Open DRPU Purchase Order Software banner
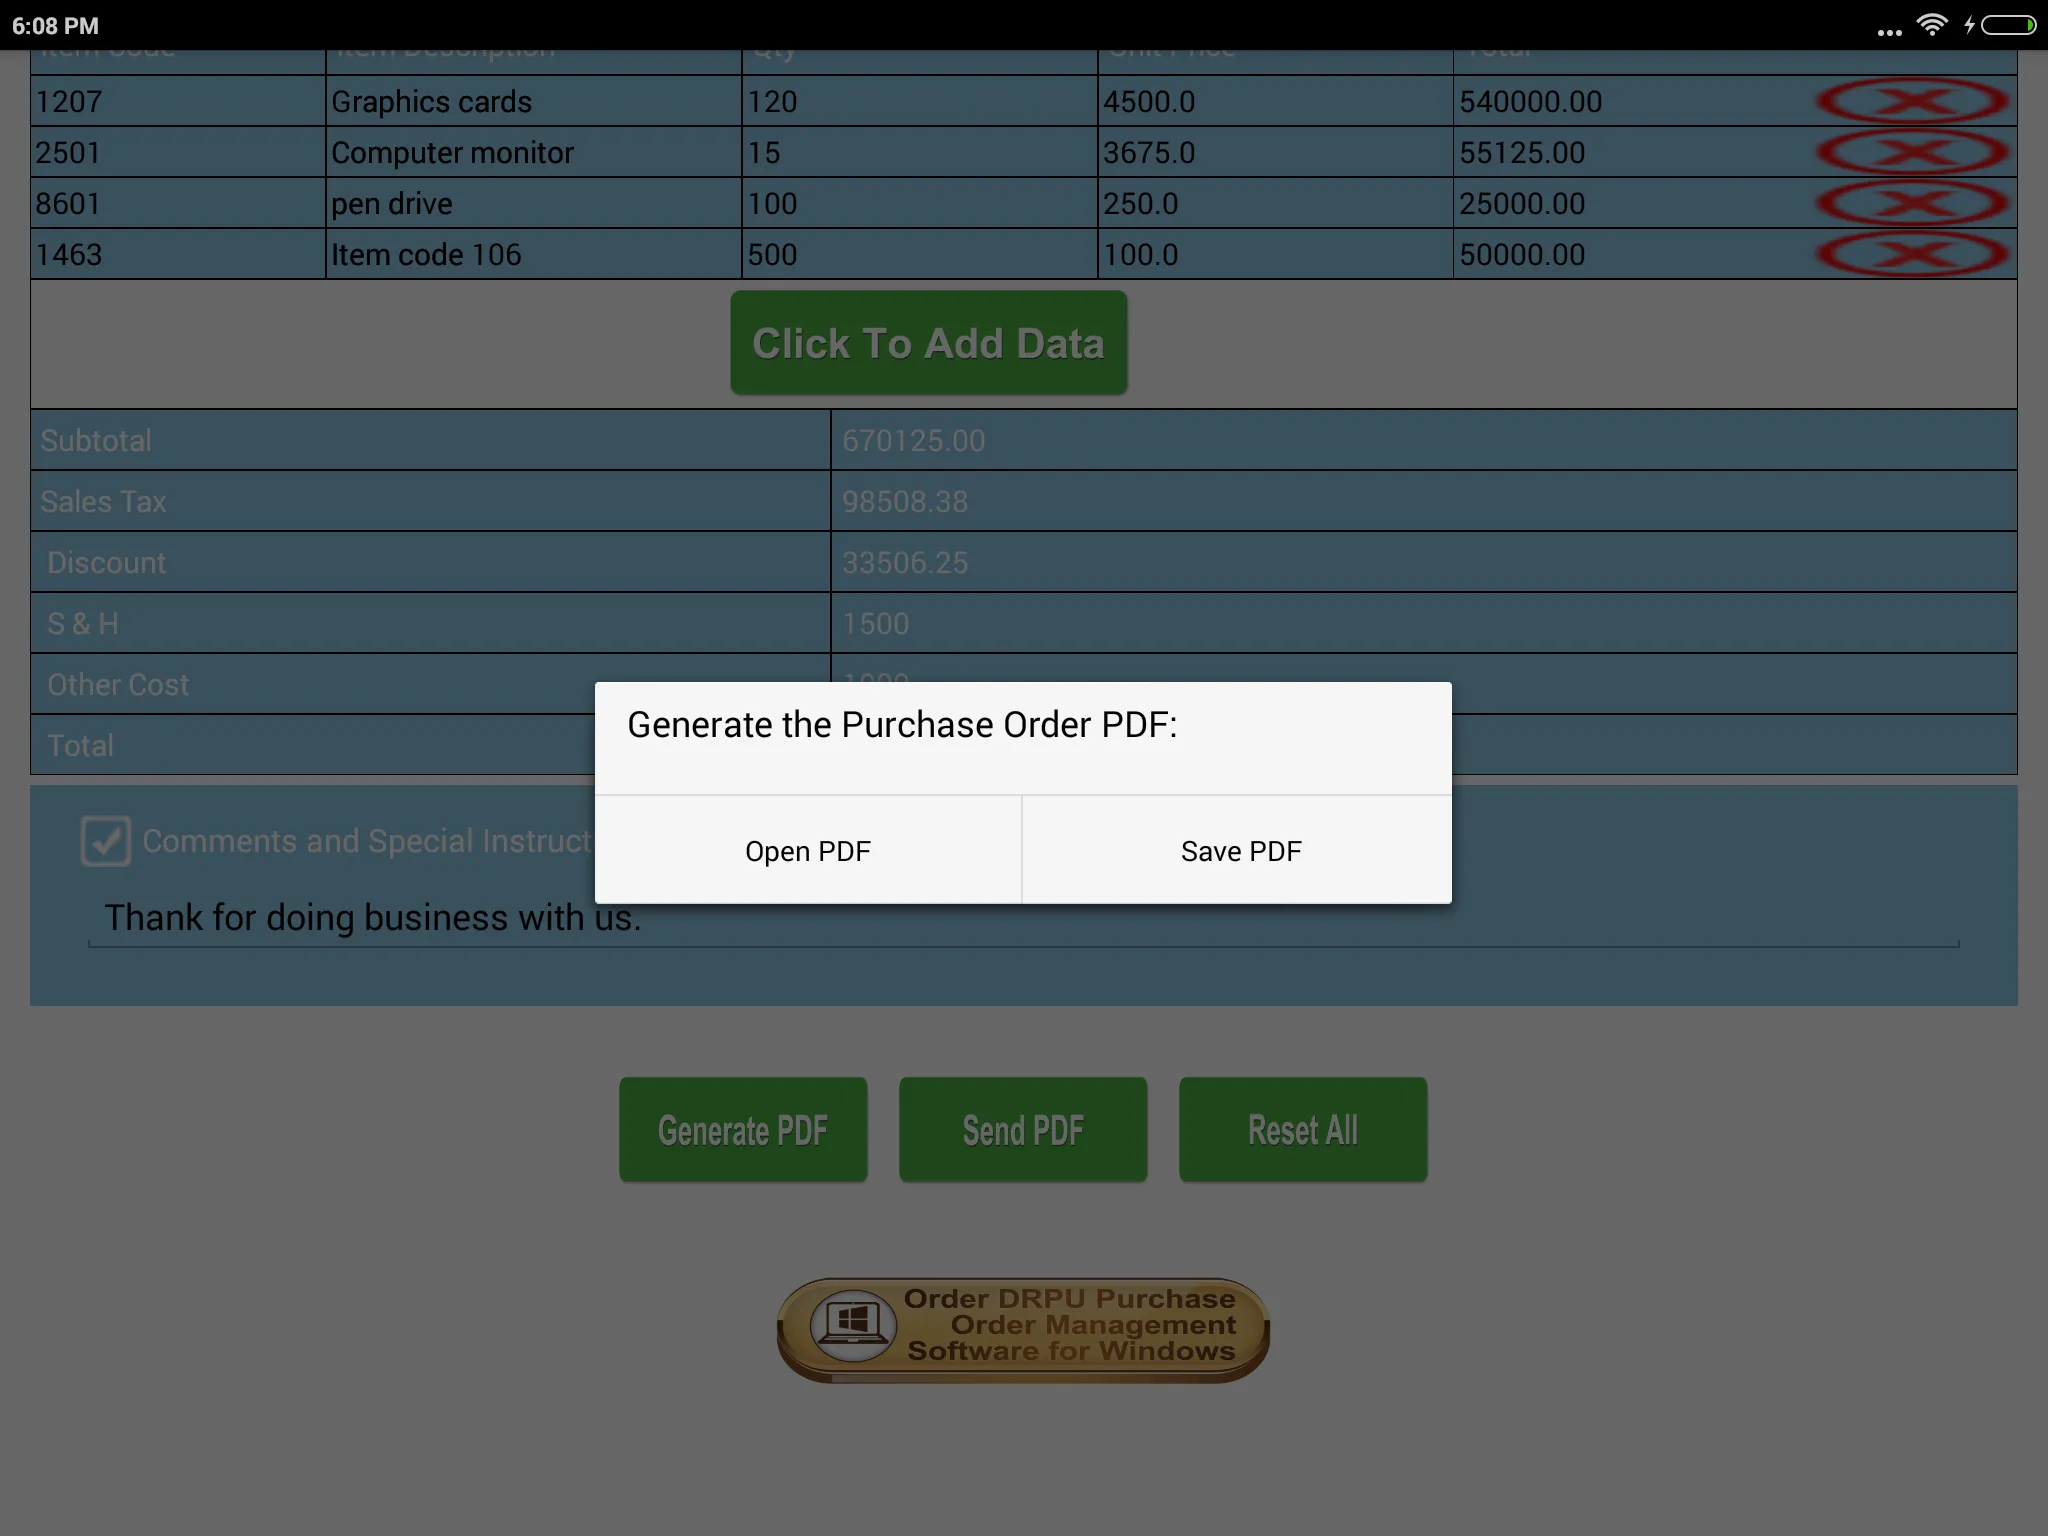2048x1536 pixels. 1023,1330
